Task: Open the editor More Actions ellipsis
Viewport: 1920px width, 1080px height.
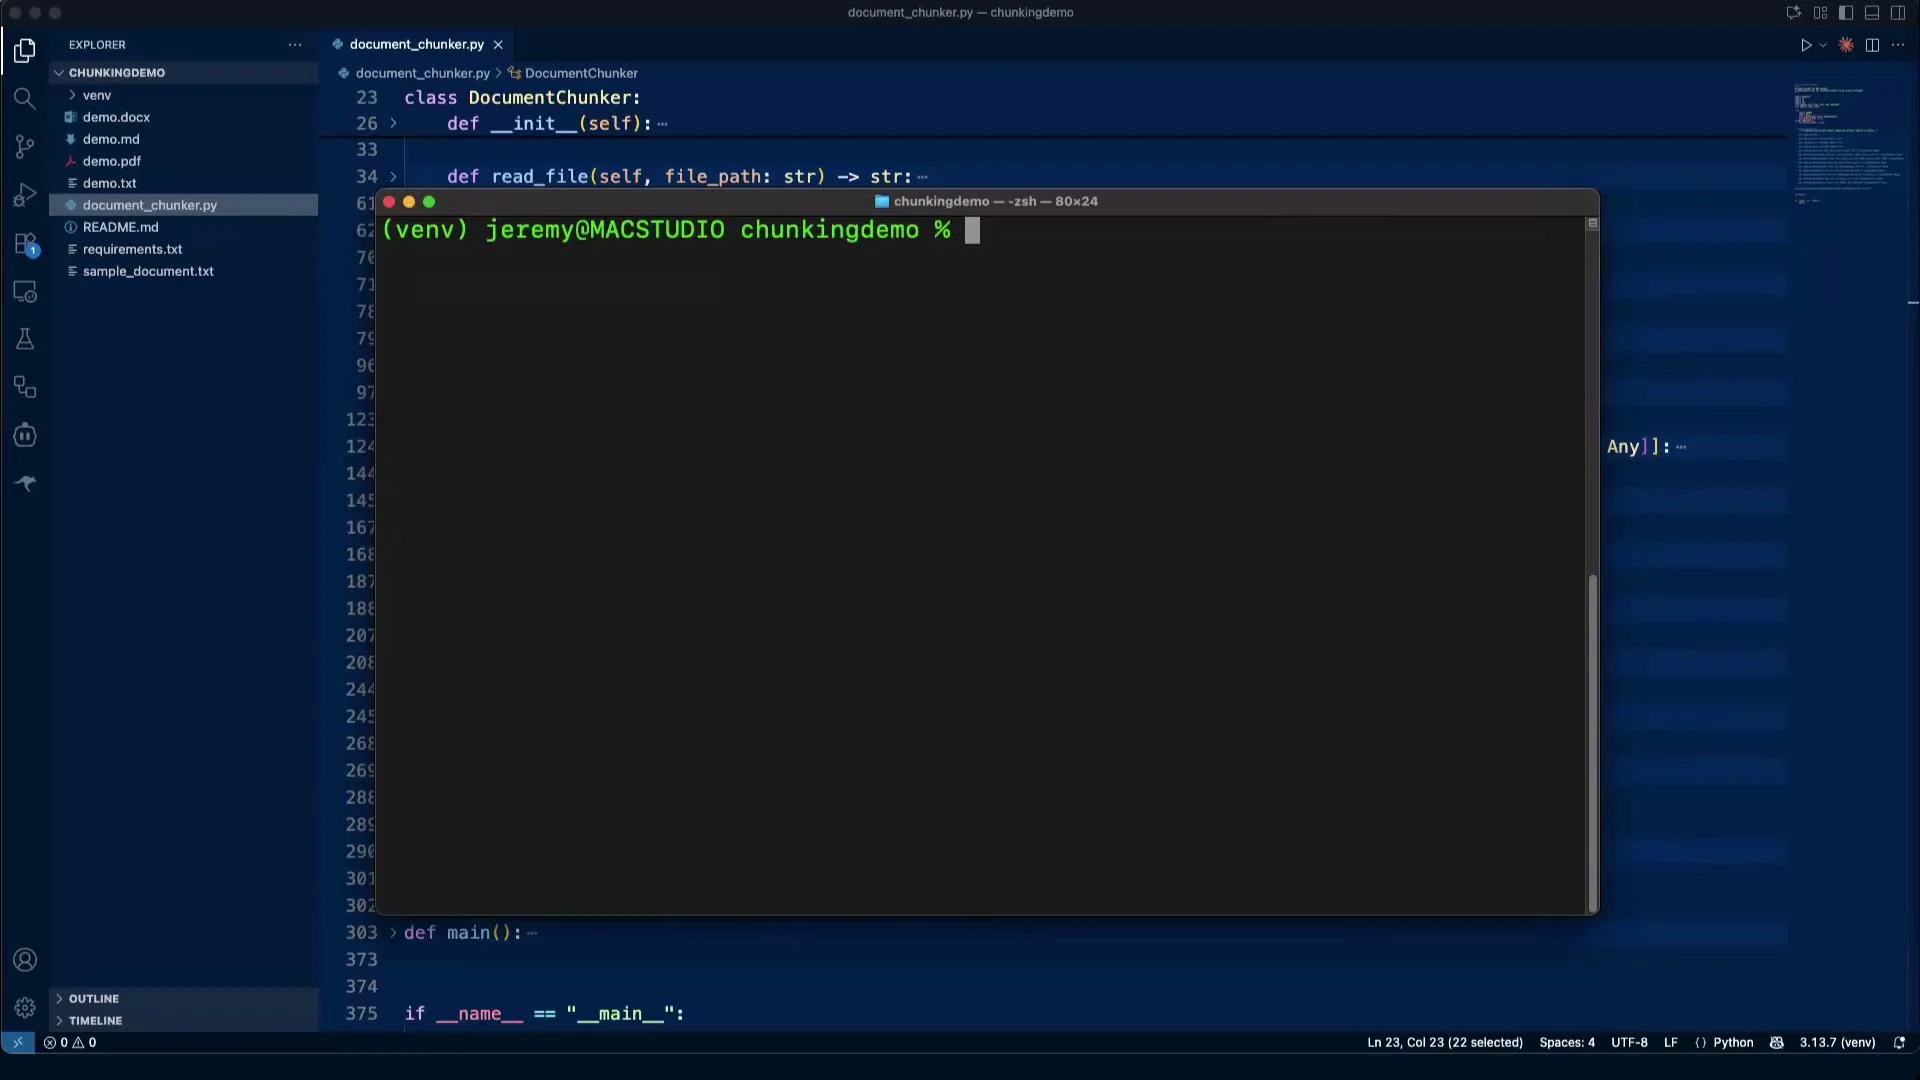Action: [x=1898, y=45]
